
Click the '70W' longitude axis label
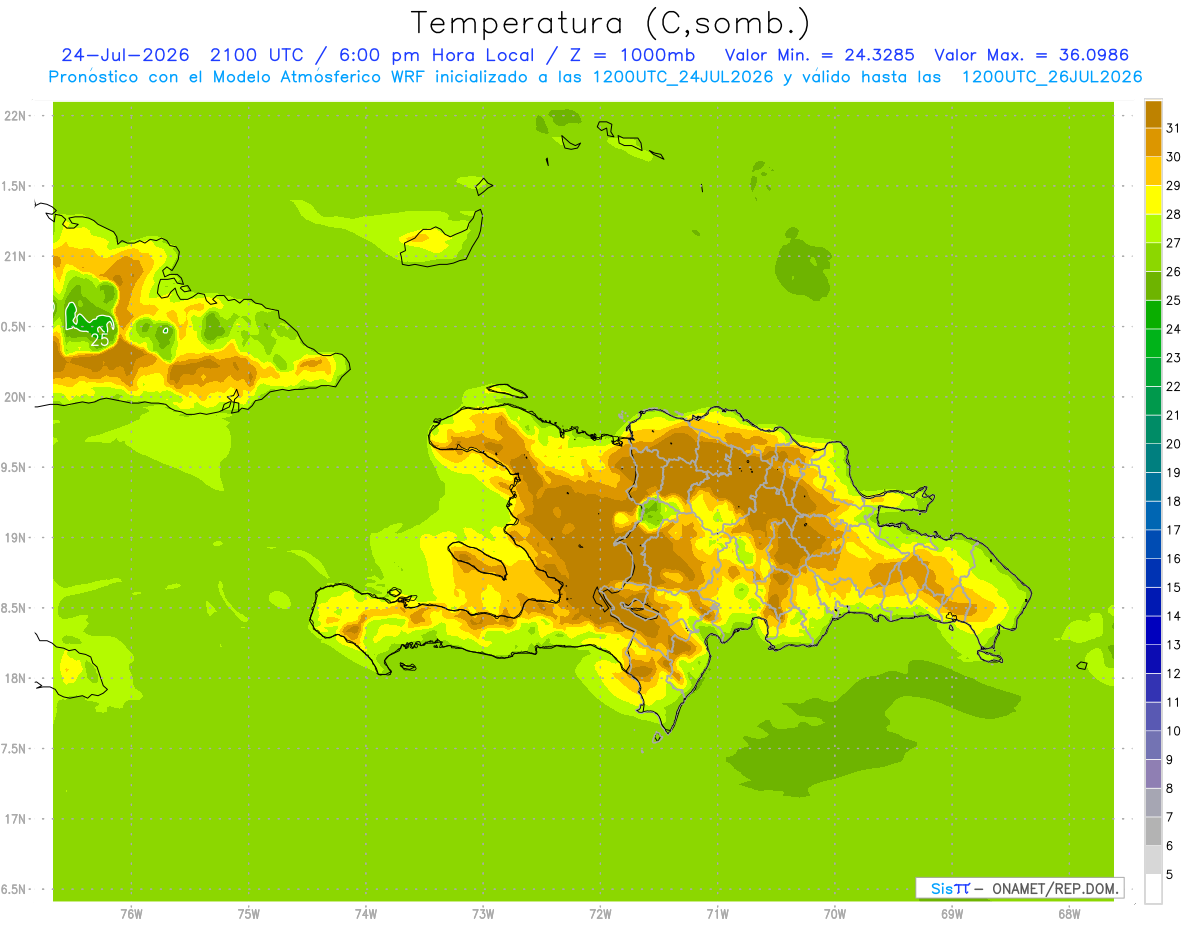click(x=835, y=913)
